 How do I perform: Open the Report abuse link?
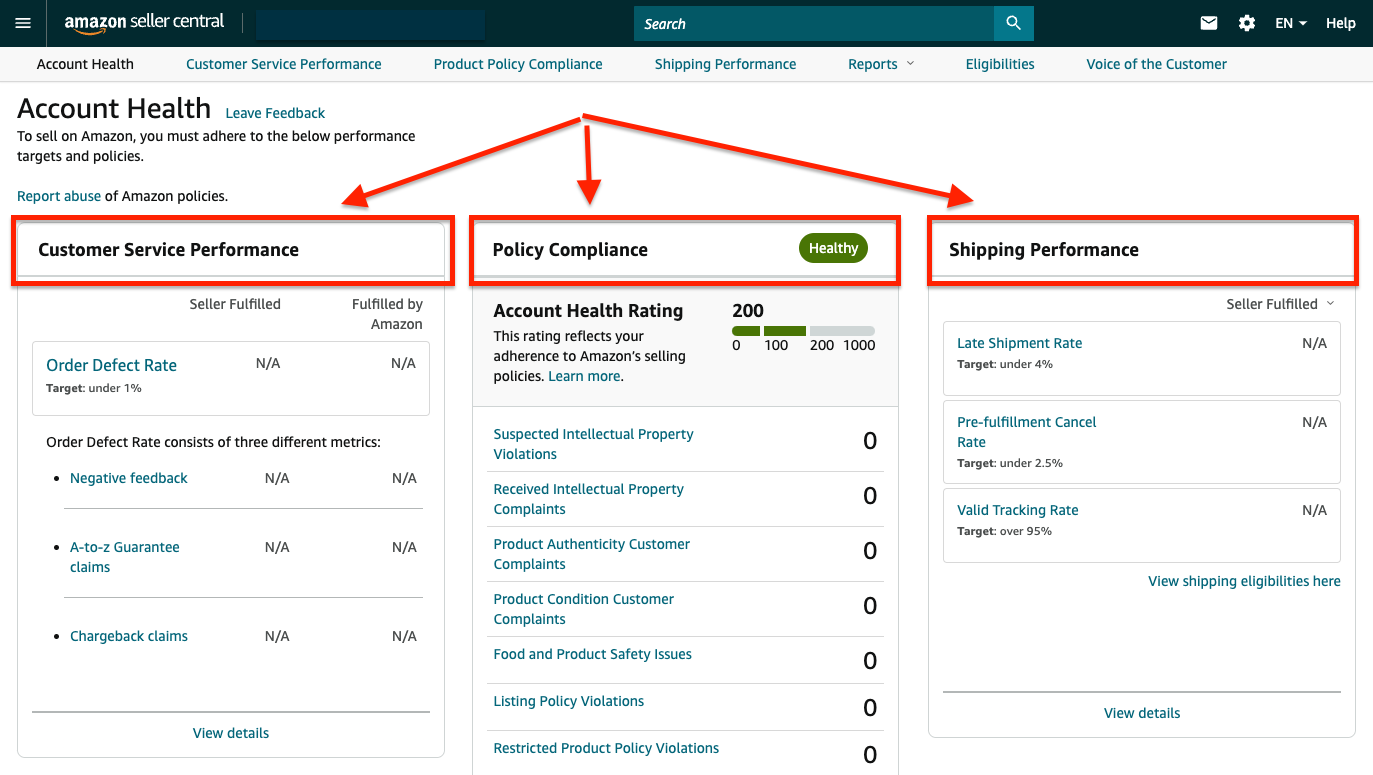point(59,196)
